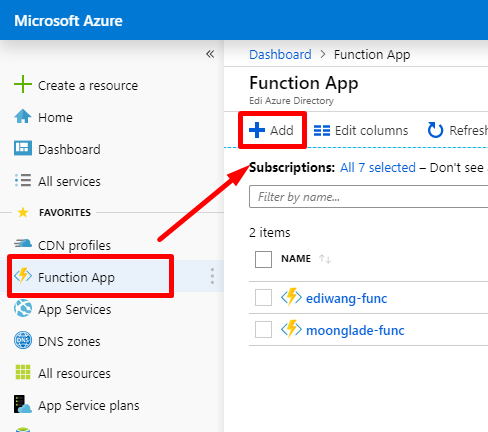
Task: Sort by NAME using sort arrows
Action: pyautogui.click(x=325, y=259)
